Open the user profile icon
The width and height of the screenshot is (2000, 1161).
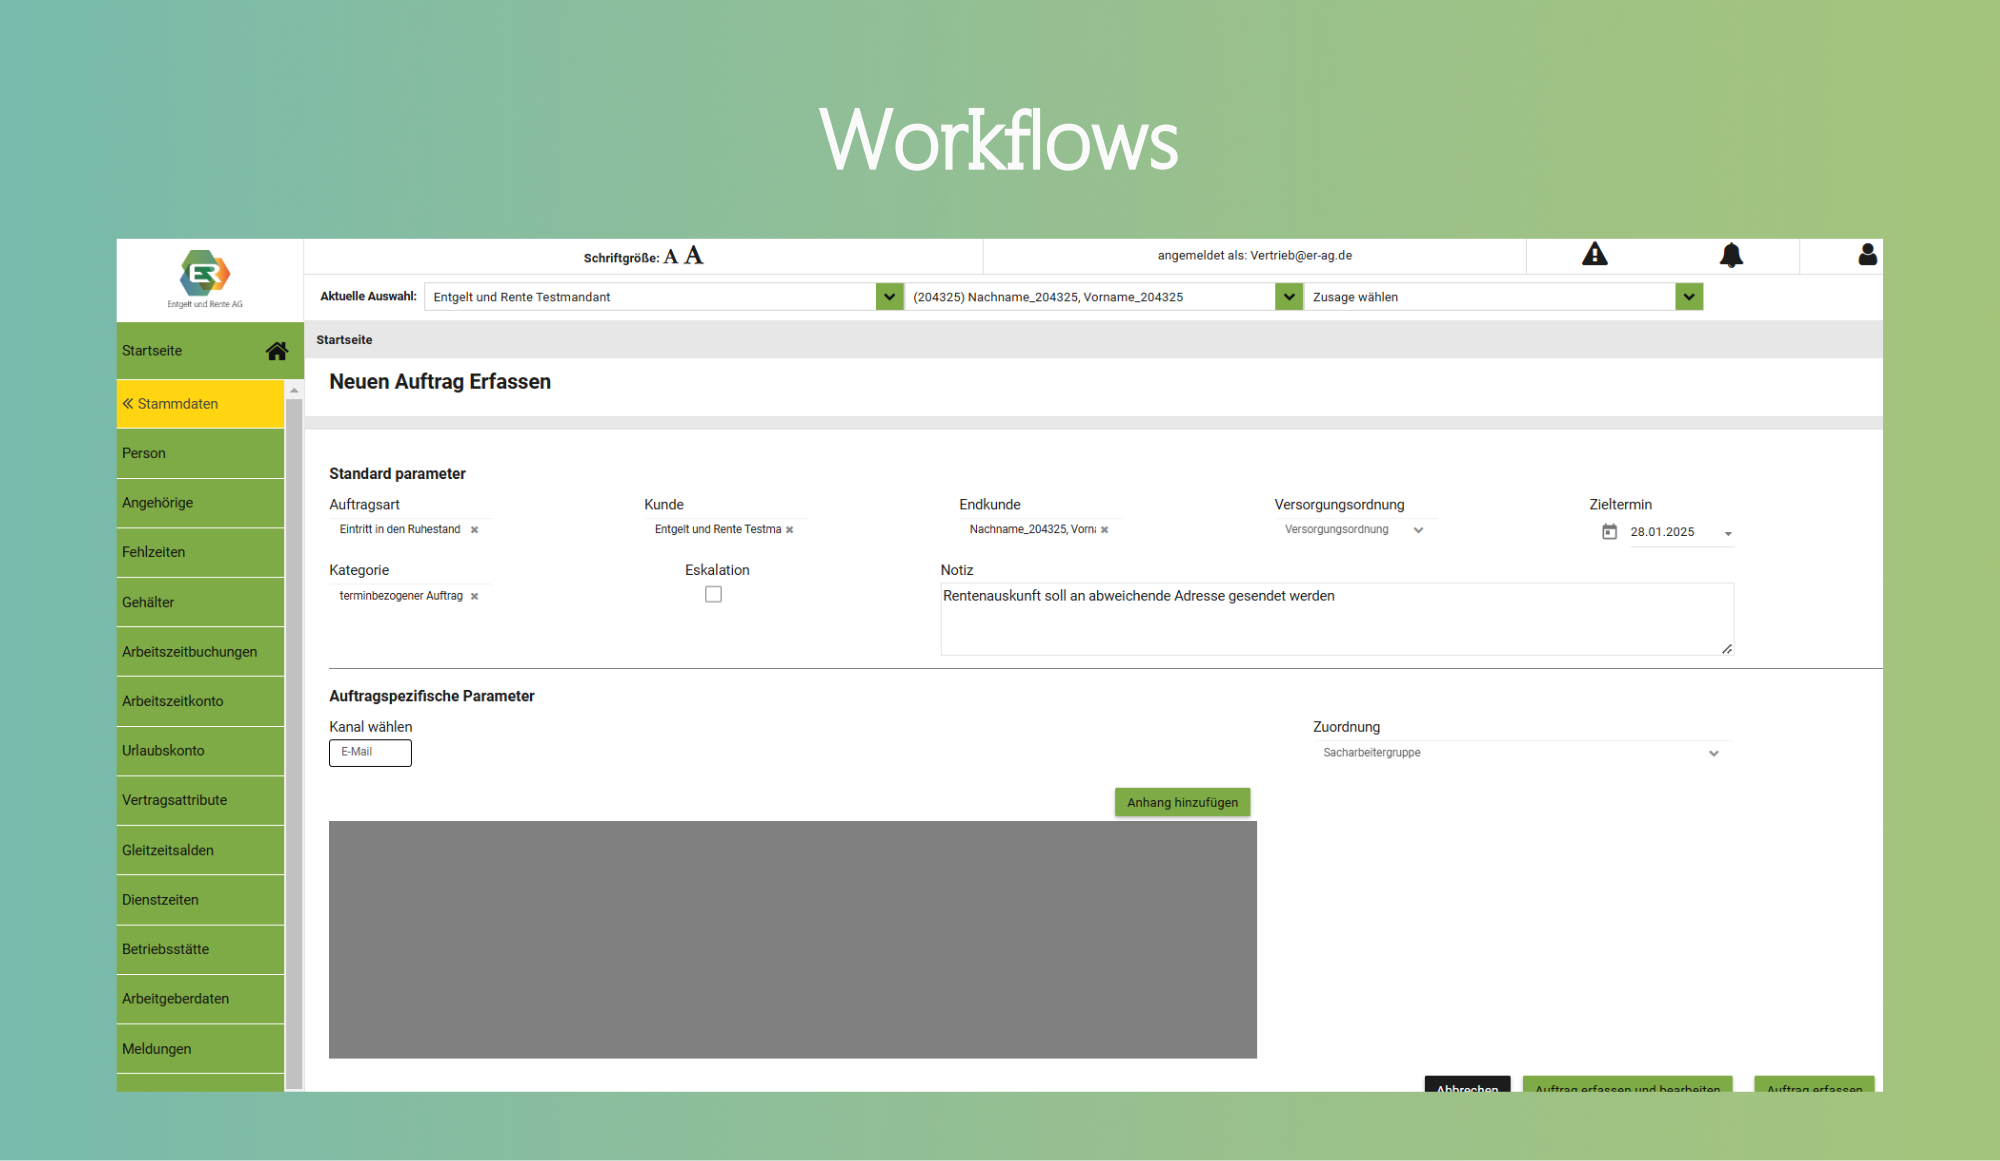point(1866,255)
